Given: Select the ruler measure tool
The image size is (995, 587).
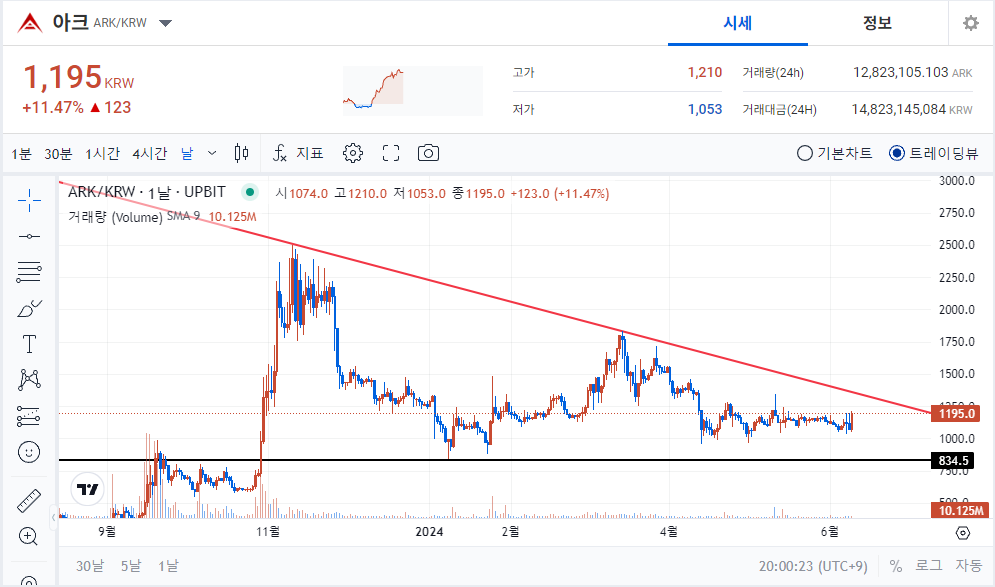Looking at the screenshot, I should 29,501.
